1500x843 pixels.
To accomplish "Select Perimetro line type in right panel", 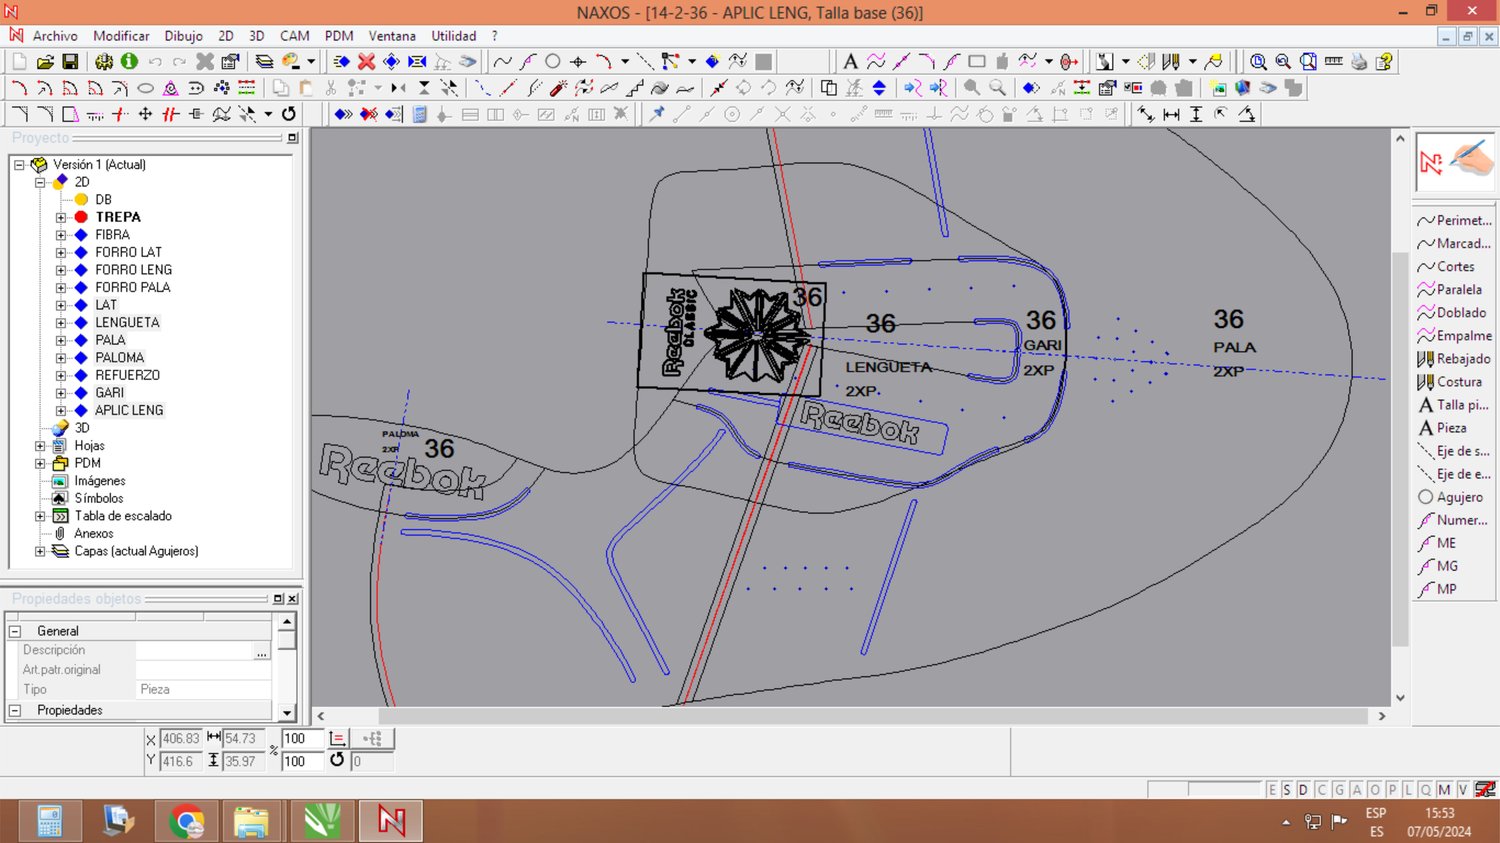I will pos(1454,221).
